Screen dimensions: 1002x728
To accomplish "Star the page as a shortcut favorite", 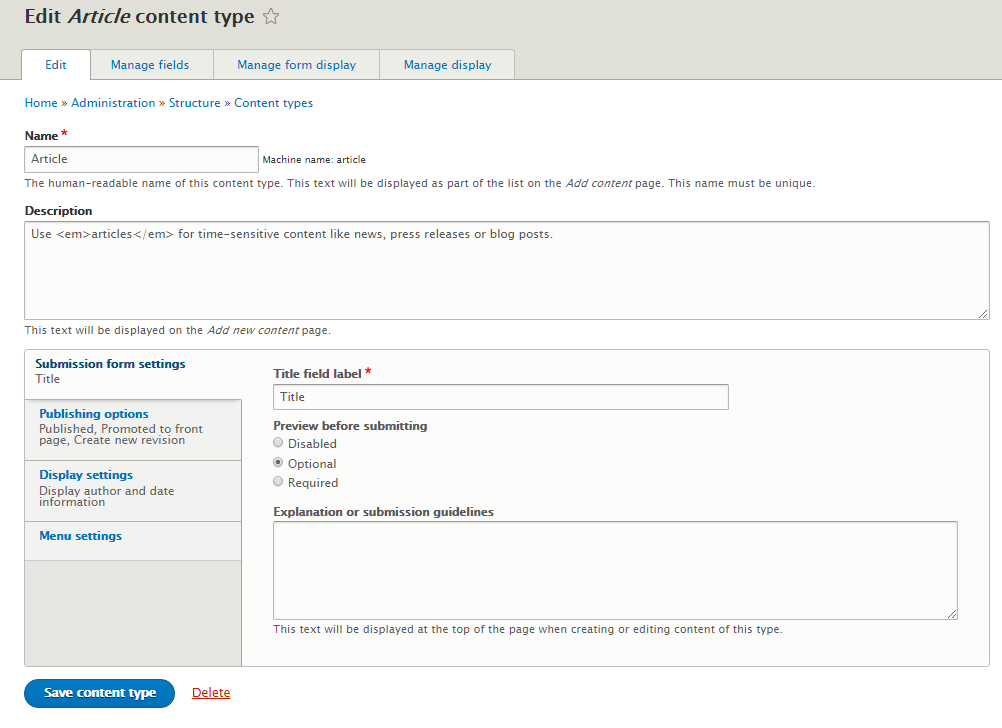I will (x=271, y=16).
